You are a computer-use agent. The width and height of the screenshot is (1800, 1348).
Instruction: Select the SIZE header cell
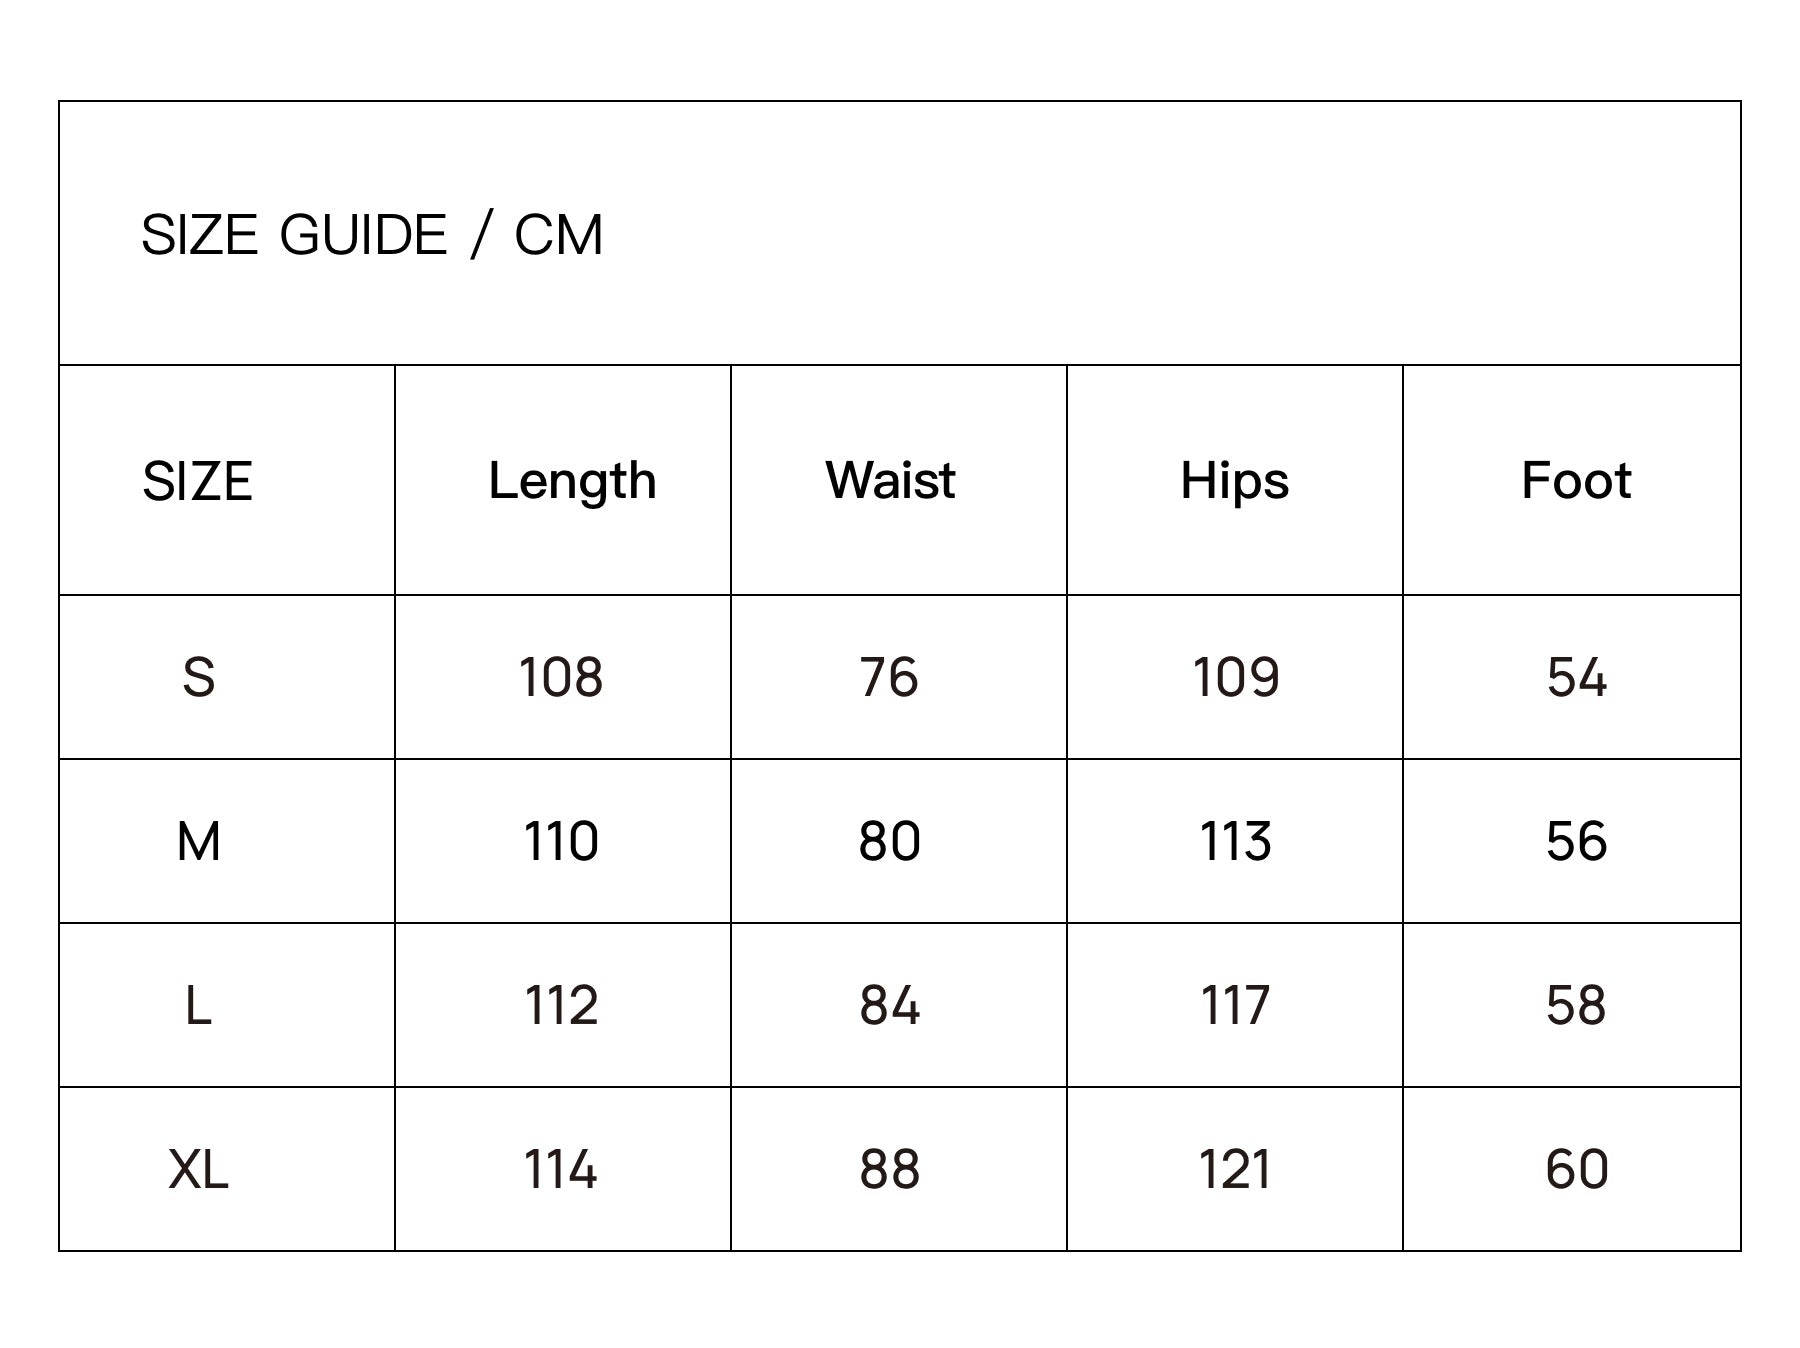tap(197, 481)
